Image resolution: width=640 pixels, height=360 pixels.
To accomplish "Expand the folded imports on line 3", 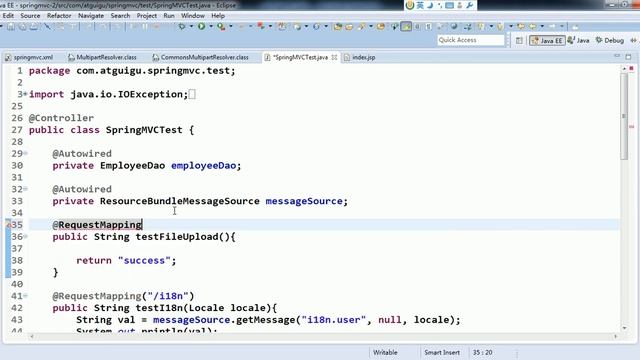I will coord(25,94).
